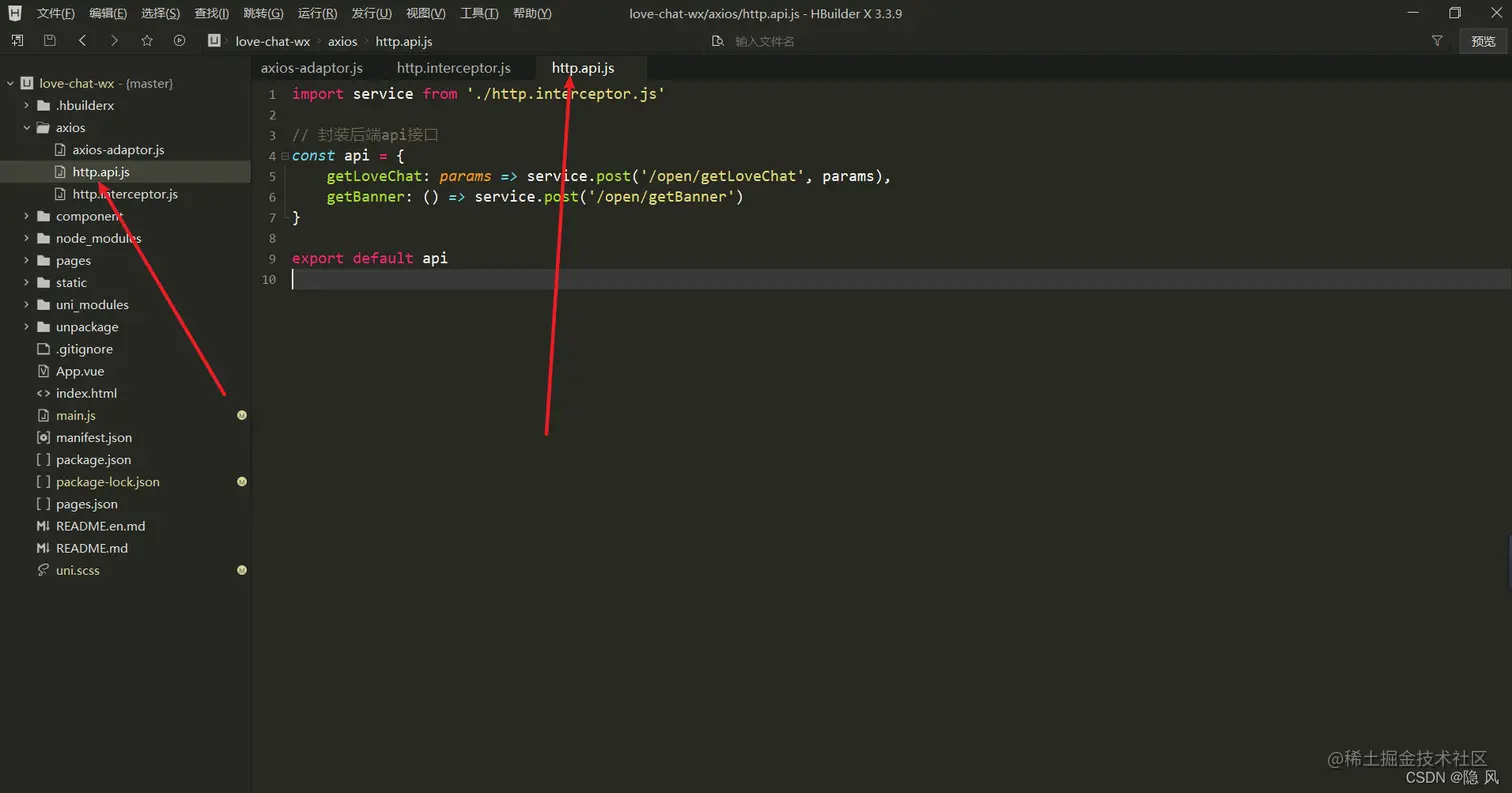Image resolution: width=1512 pixels, height=793 pixels.
Task: Click the getBanner line of code
Action: click(535, 196)
